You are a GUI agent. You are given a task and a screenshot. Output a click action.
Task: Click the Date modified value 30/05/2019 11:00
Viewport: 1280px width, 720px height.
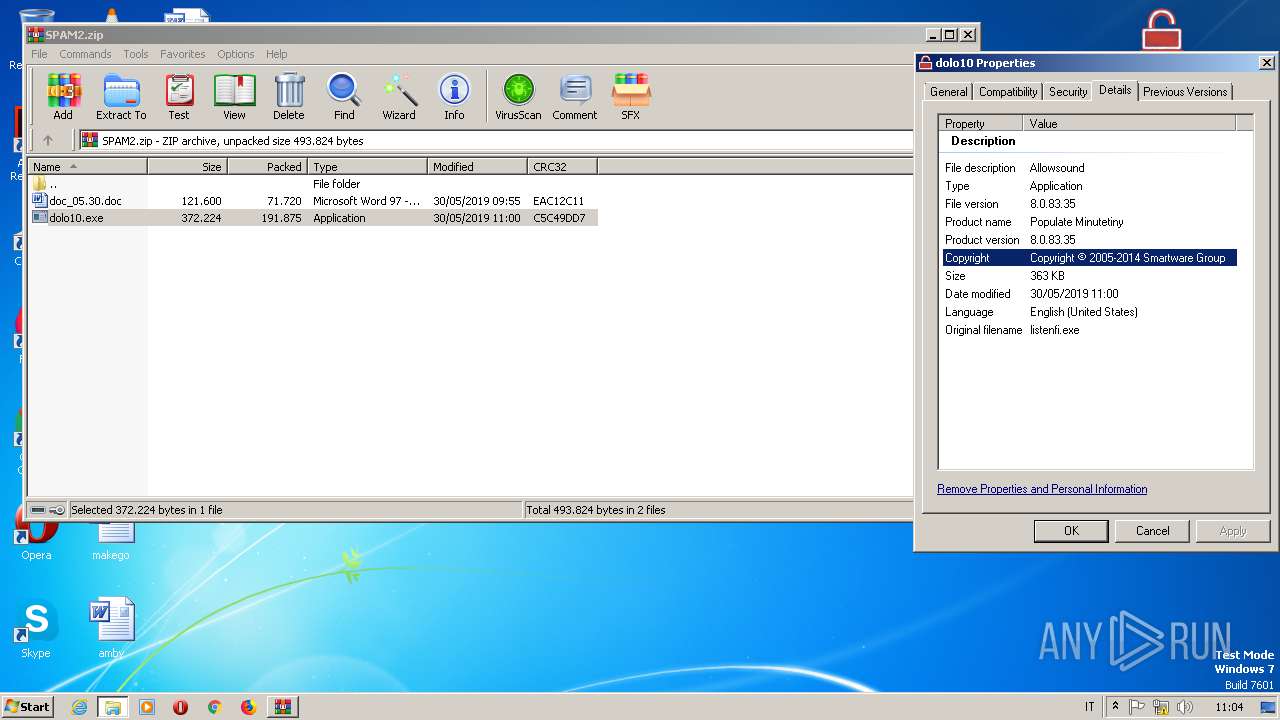[1074, 294]
